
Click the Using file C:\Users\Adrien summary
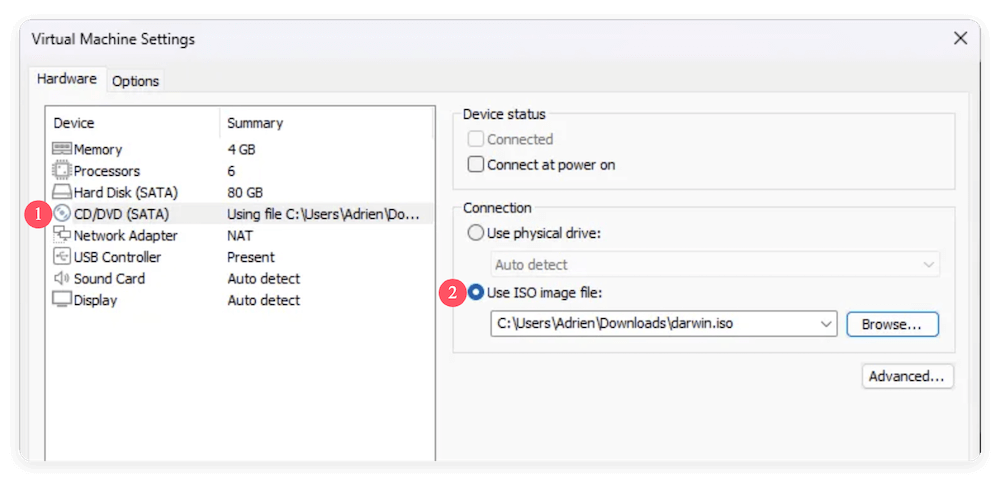(323, 214)
